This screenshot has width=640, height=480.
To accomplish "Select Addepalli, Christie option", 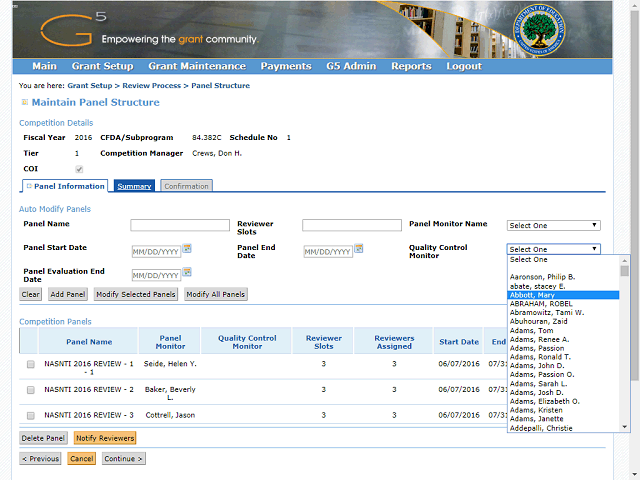I will tap(563, 428).
